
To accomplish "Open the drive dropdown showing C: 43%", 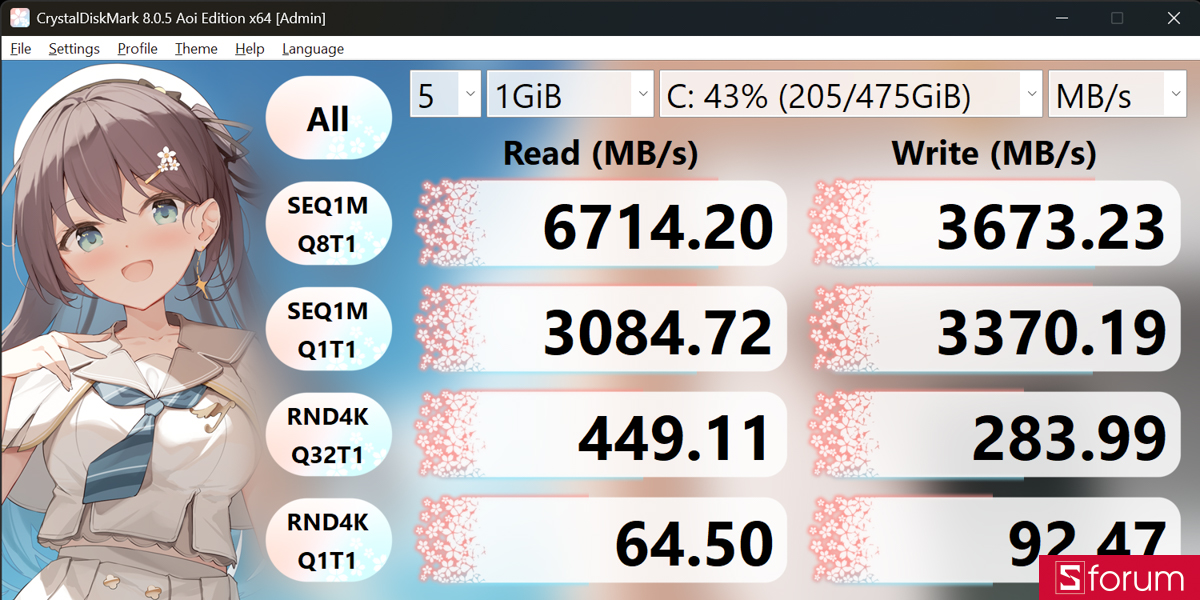I will pyautogui.click(x=851, y=94).
